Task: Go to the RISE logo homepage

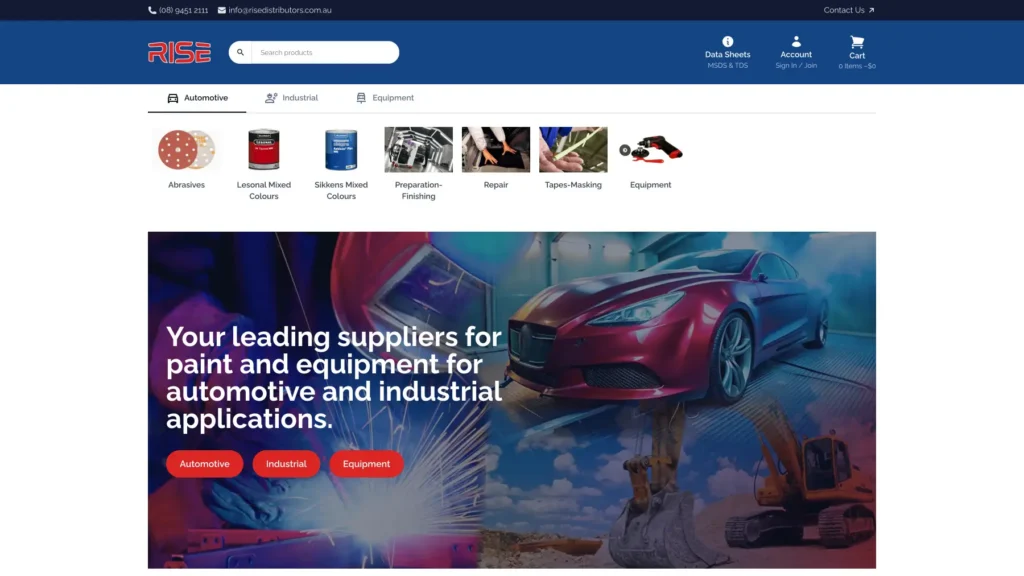Action: coord(180,52)
